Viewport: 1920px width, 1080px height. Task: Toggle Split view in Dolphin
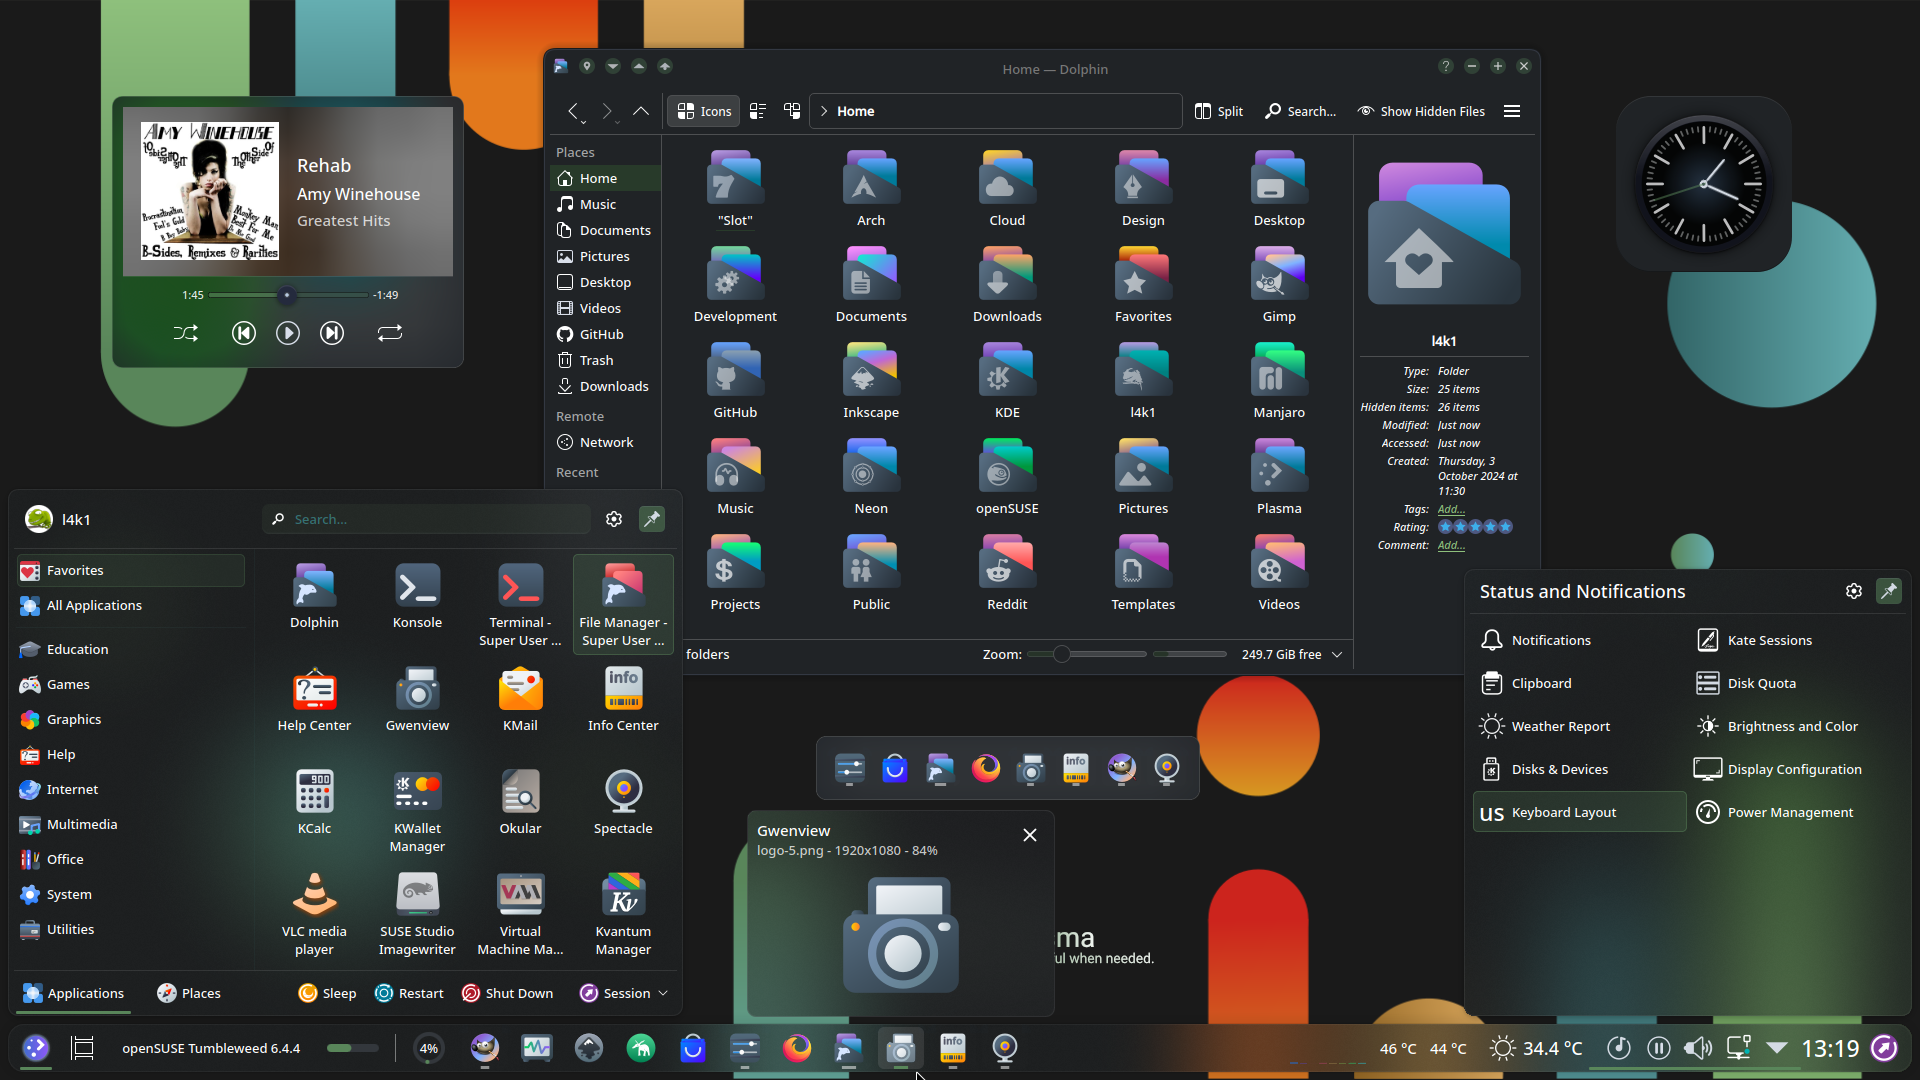pyautogui.click(x=1219, y=111)
